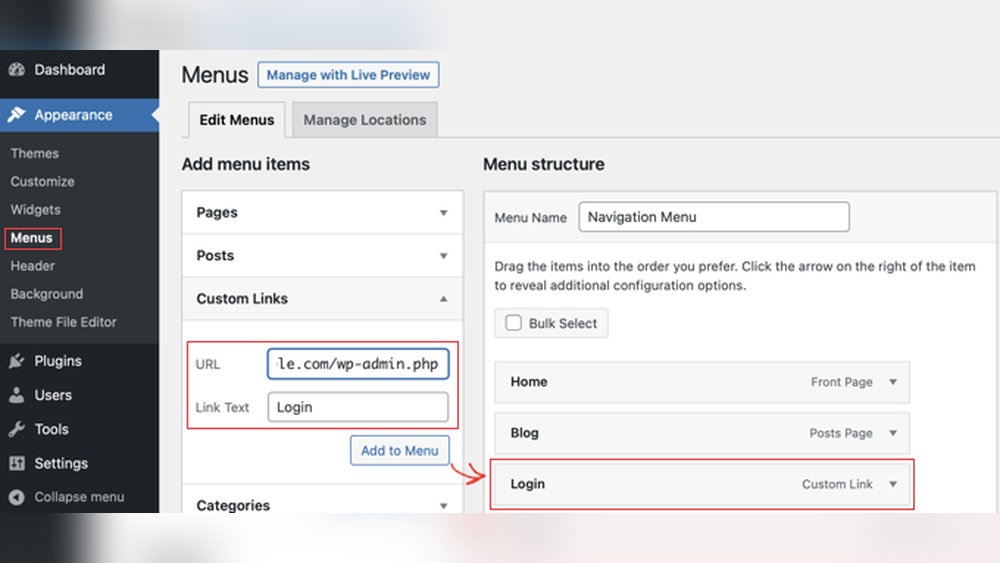Open Widgets submenu item

pos(35,210)
